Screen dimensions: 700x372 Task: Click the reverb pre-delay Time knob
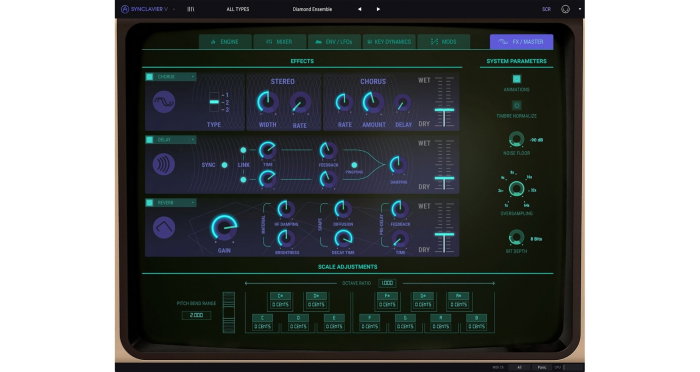400,239
